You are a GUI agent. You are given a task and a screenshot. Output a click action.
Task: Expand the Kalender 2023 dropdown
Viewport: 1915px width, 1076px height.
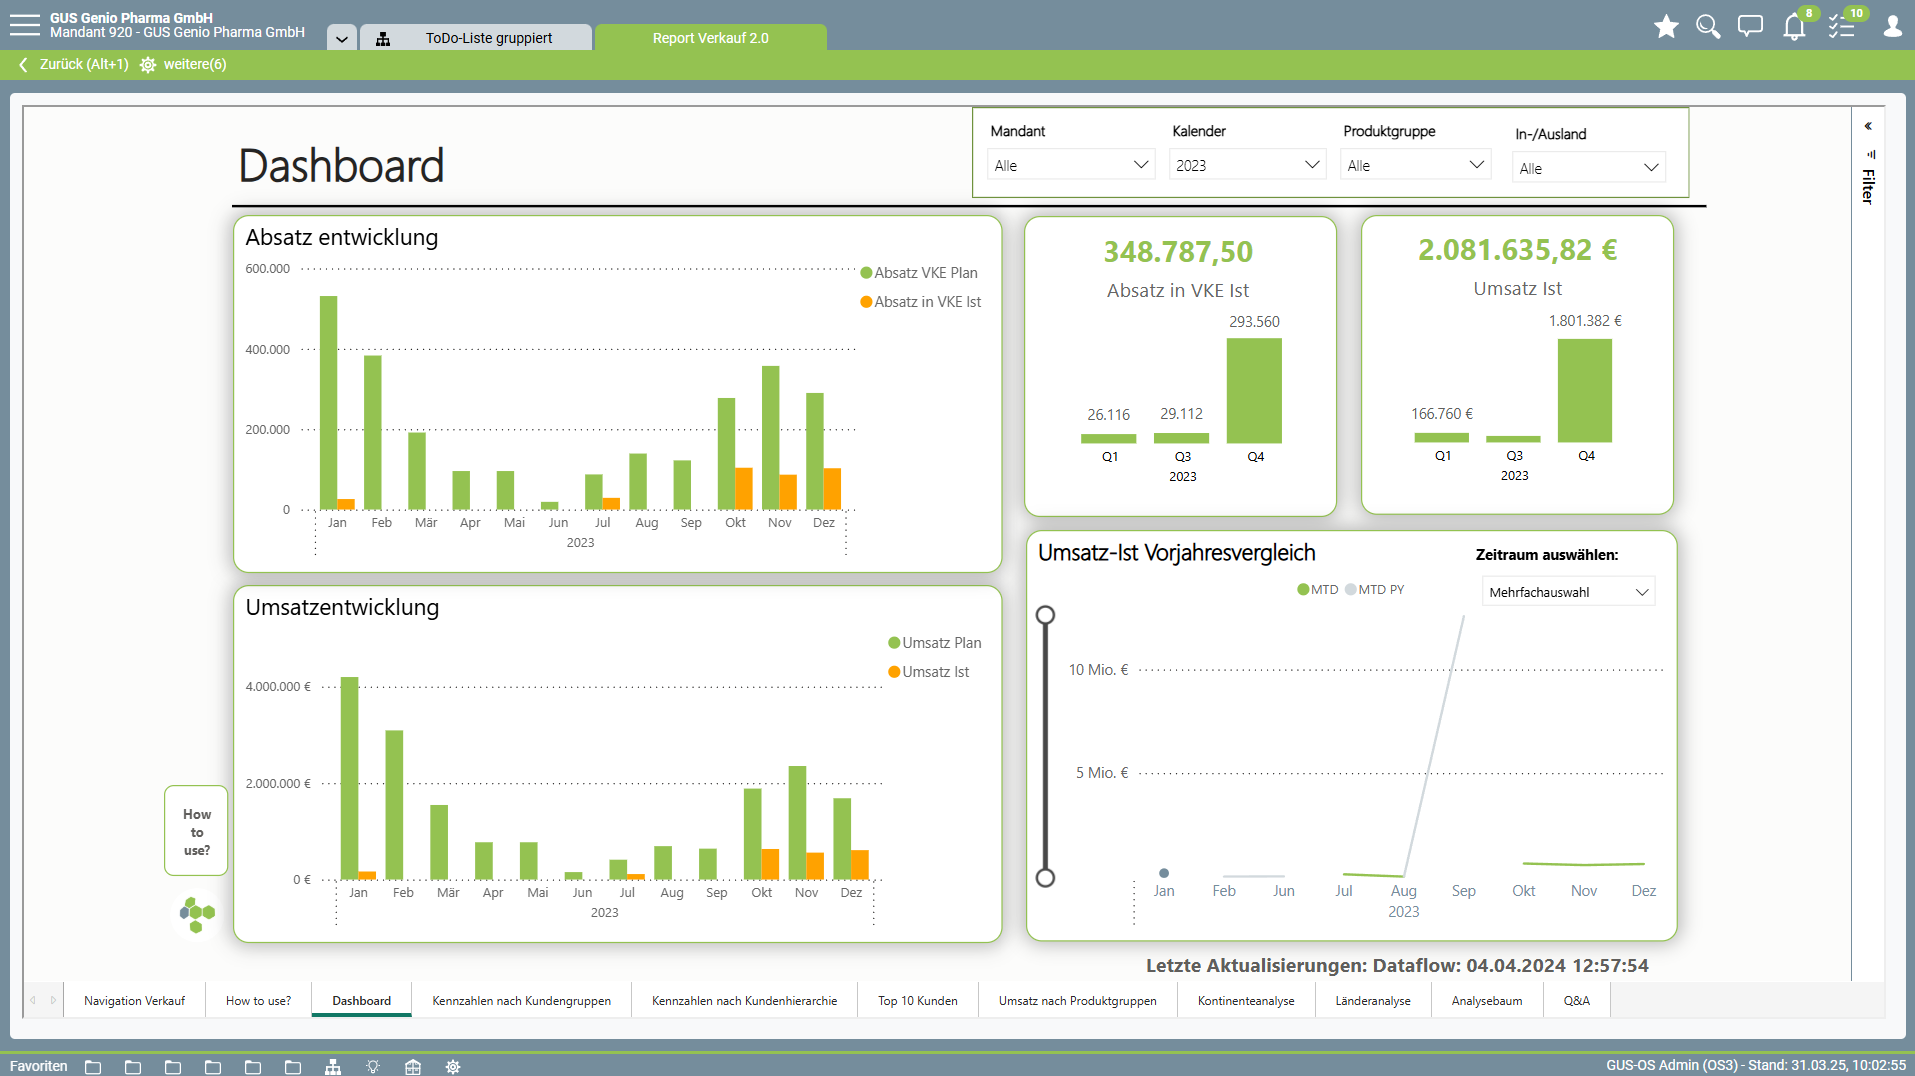(1247, 165)
